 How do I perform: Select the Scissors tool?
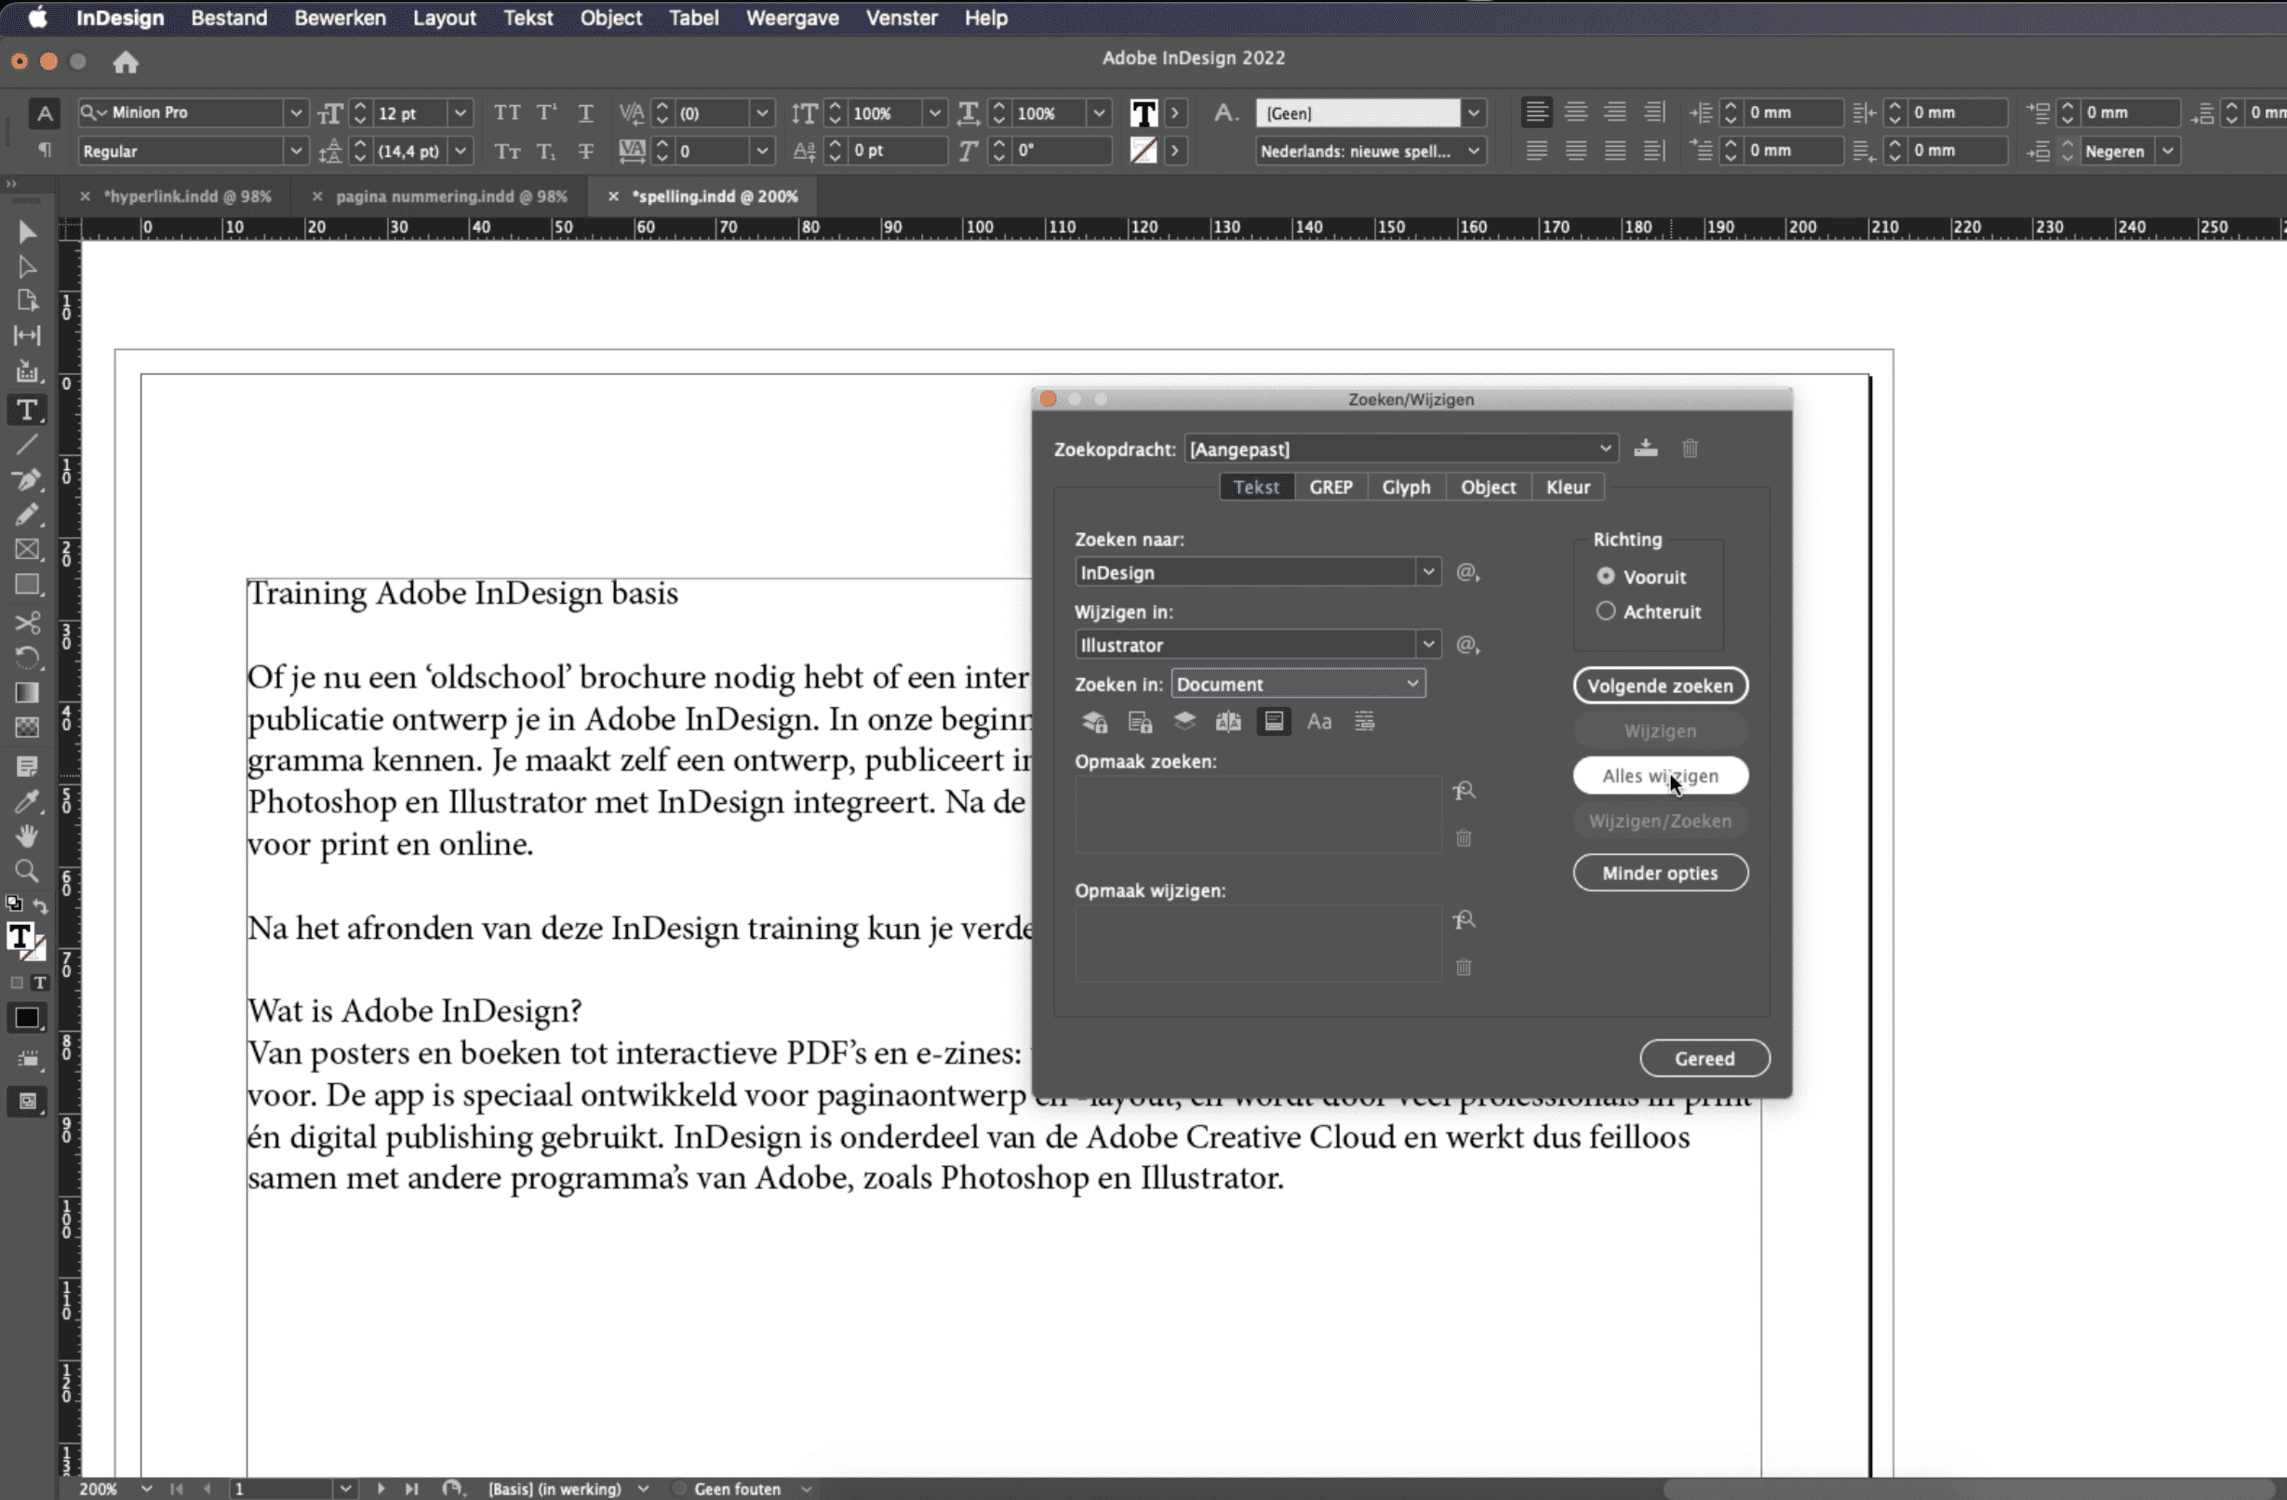click(27, 623)
